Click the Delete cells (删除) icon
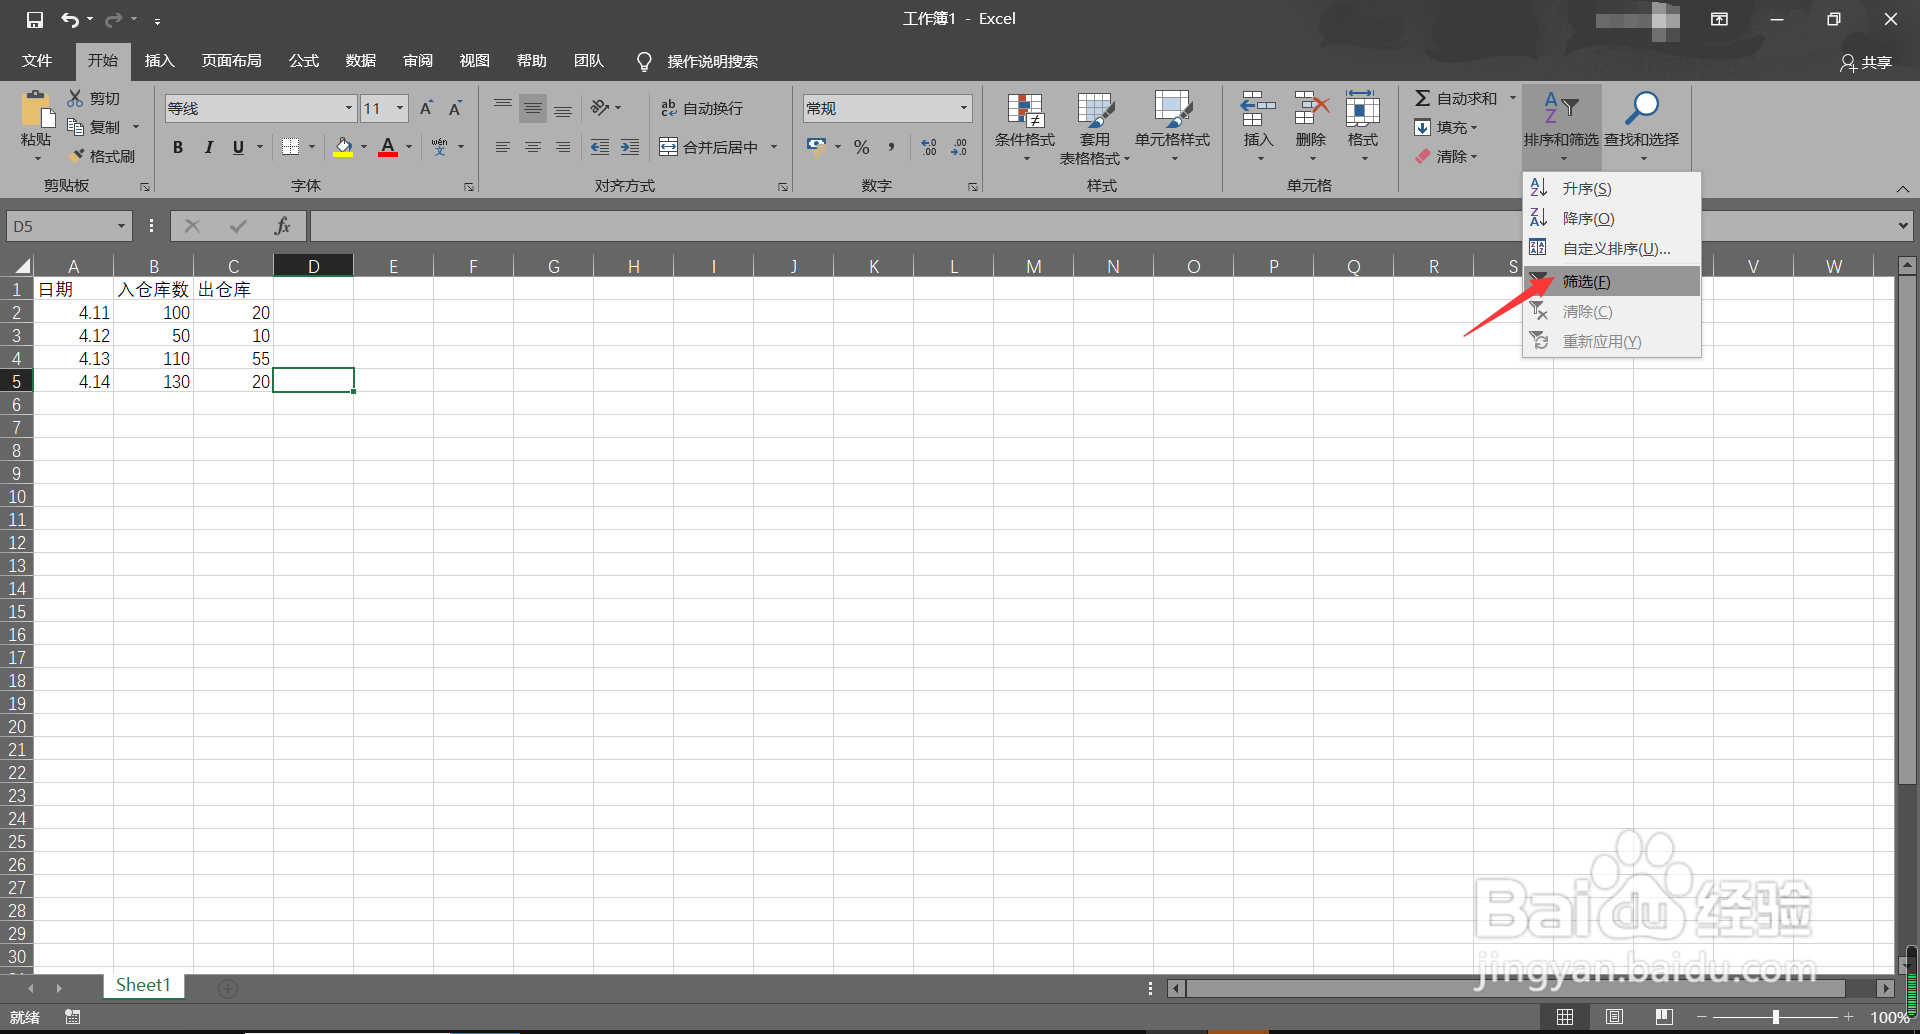The image size is (1920, 1034). click(1311, 109)
